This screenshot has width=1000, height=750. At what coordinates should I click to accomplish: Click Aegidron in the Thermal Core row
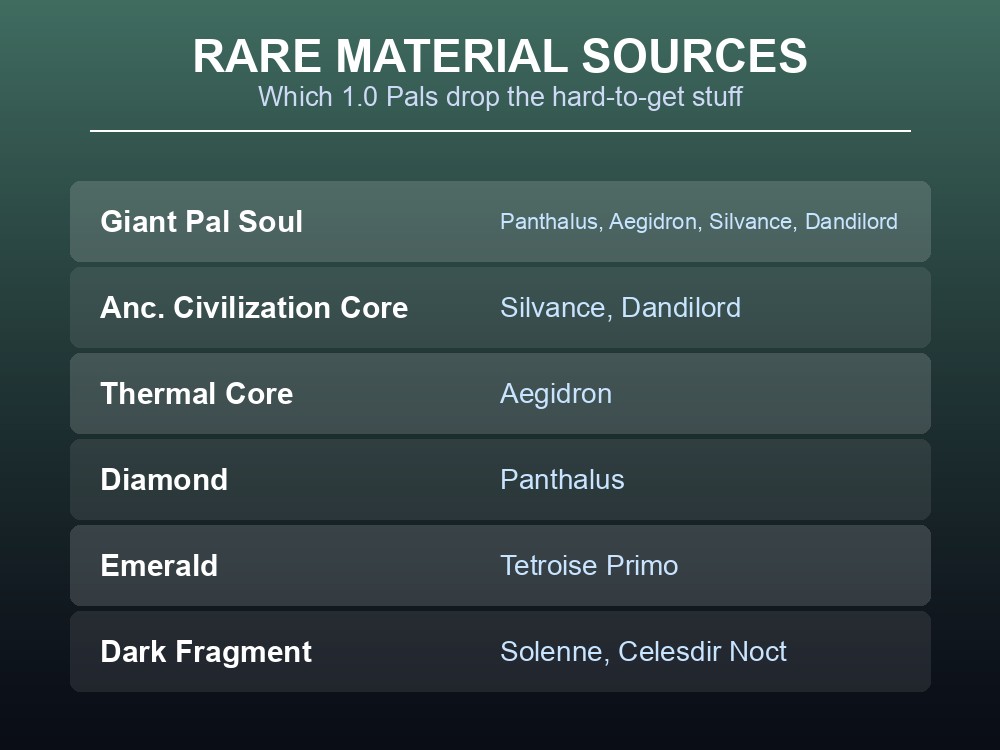[555, 394]
